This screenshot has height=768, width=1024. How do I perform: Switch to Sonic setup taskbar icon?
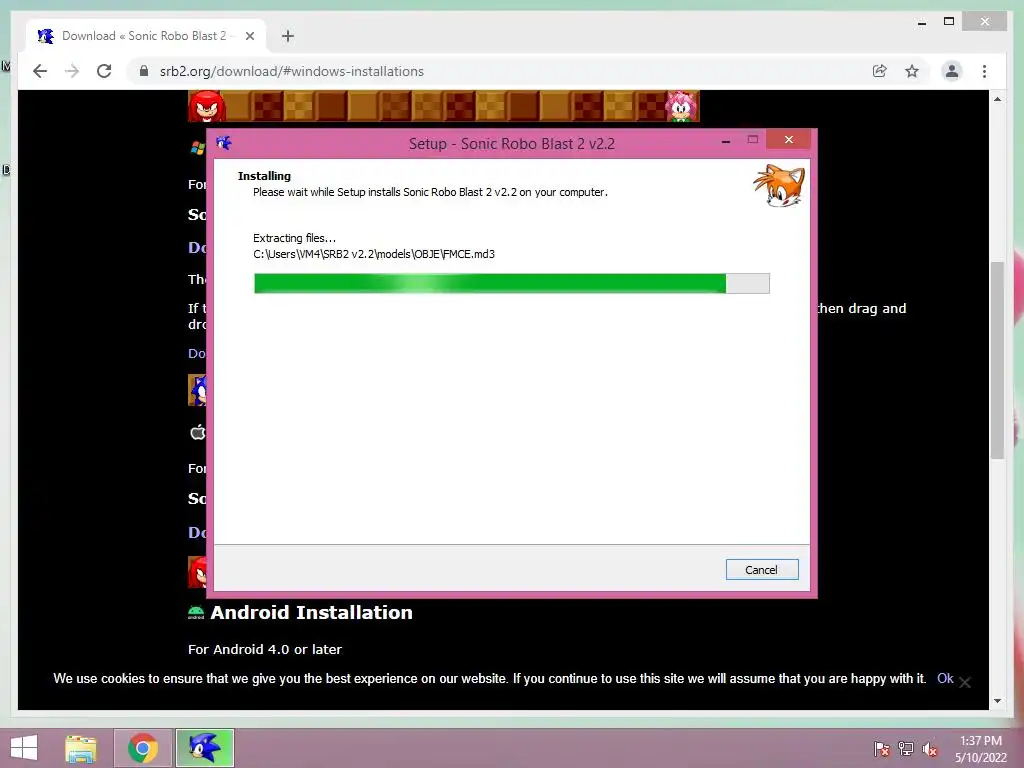[204, 748]
